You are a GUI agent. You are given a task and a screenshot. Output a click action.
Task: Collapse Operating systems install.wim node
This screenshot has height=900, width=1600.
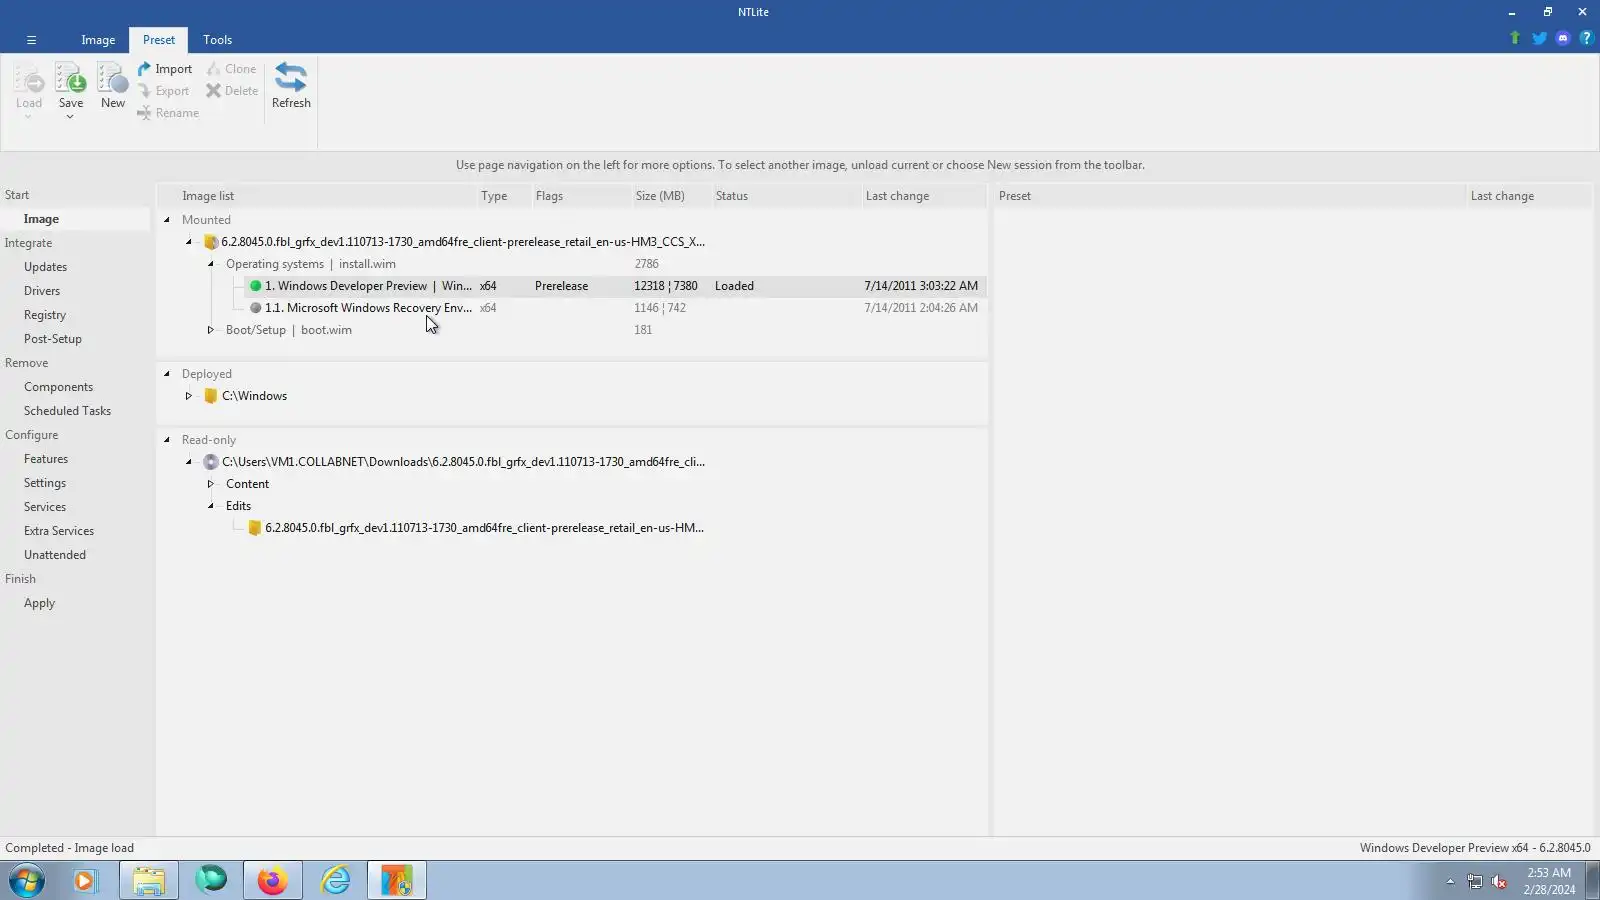[211, 264]
